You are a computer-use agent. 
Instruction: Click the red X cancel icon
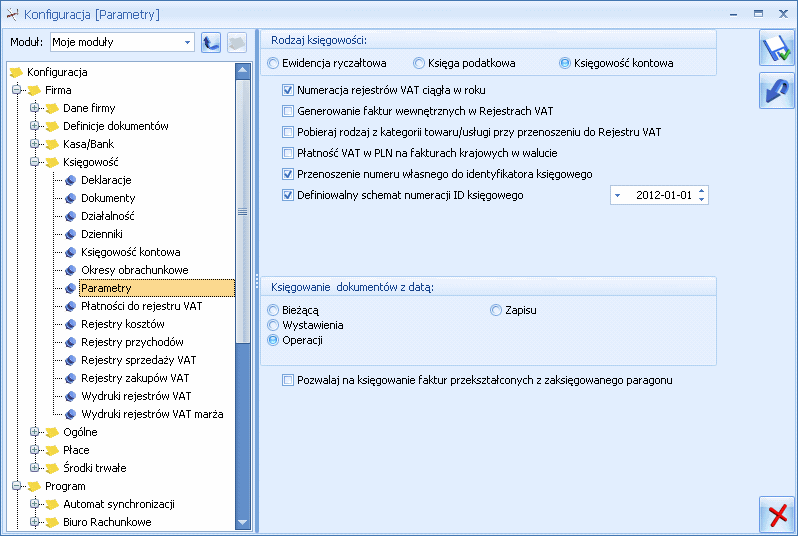point(777,514)
